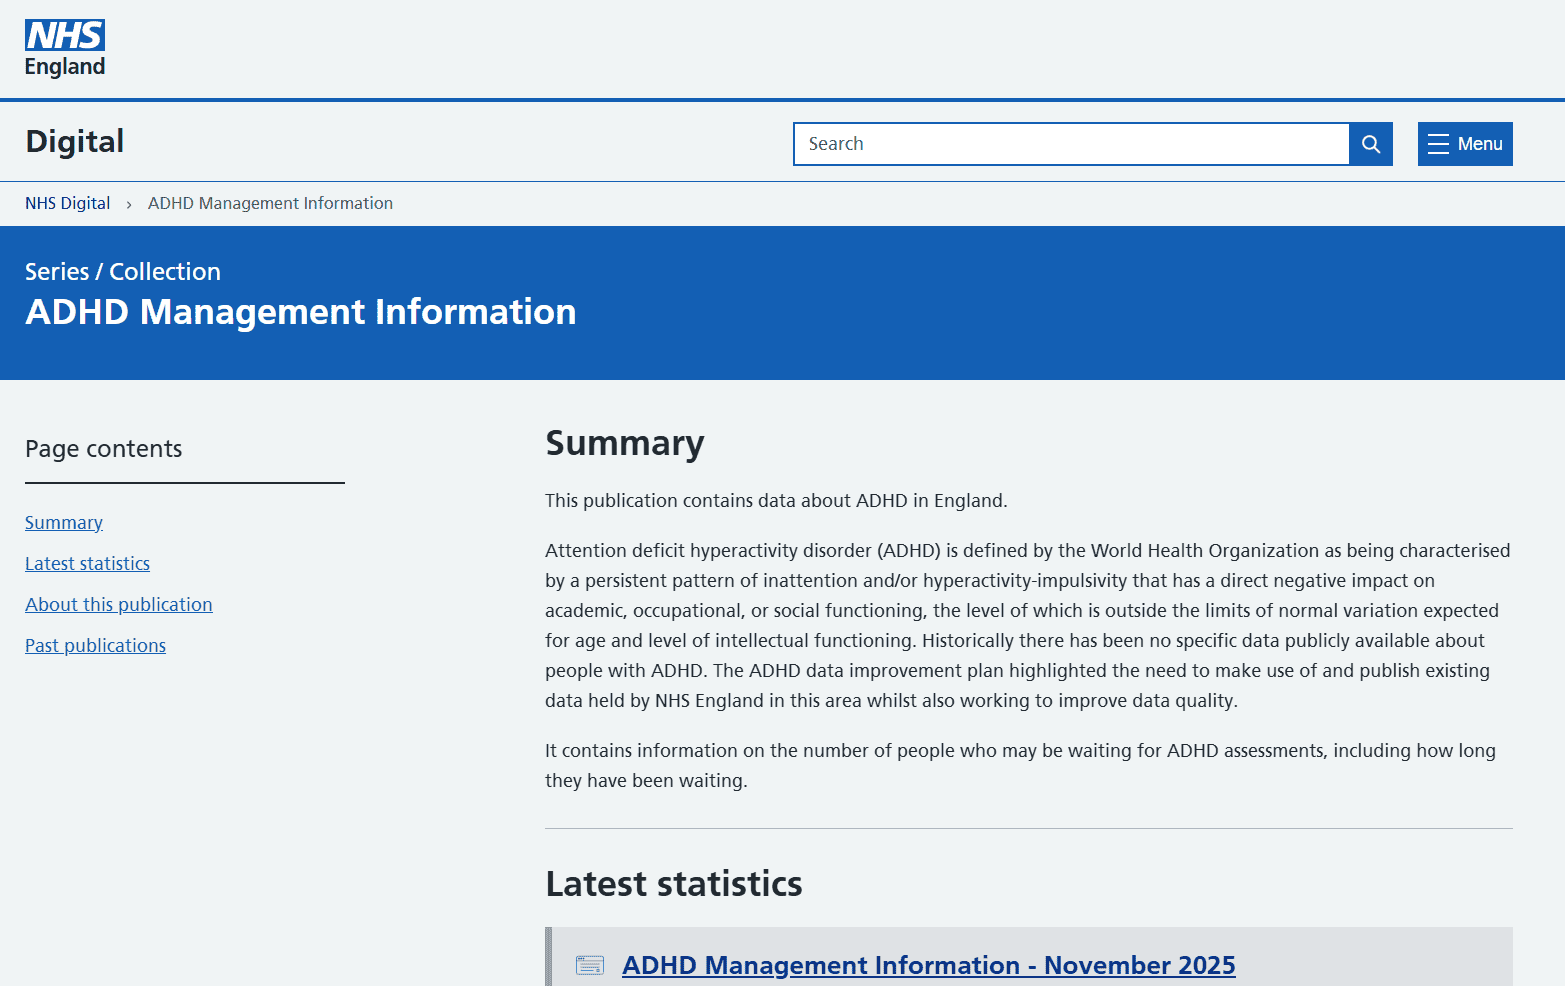The image size is (1565, 986).
Task: Click the document icon beside November 2025 publication
Action: coord(590,965)
